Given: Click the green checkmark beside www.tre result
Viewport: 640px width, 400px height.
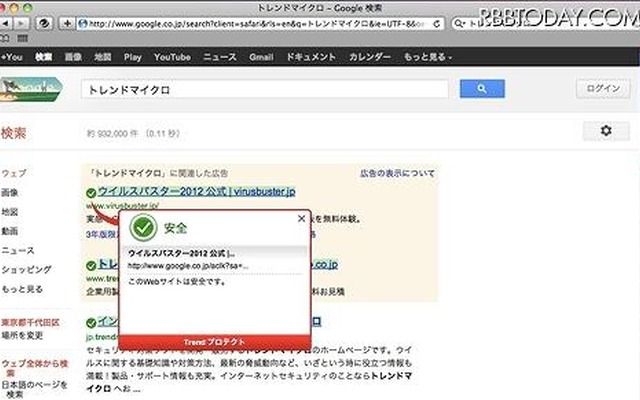Looking at the screenshot, I should (x=91, y=266).
